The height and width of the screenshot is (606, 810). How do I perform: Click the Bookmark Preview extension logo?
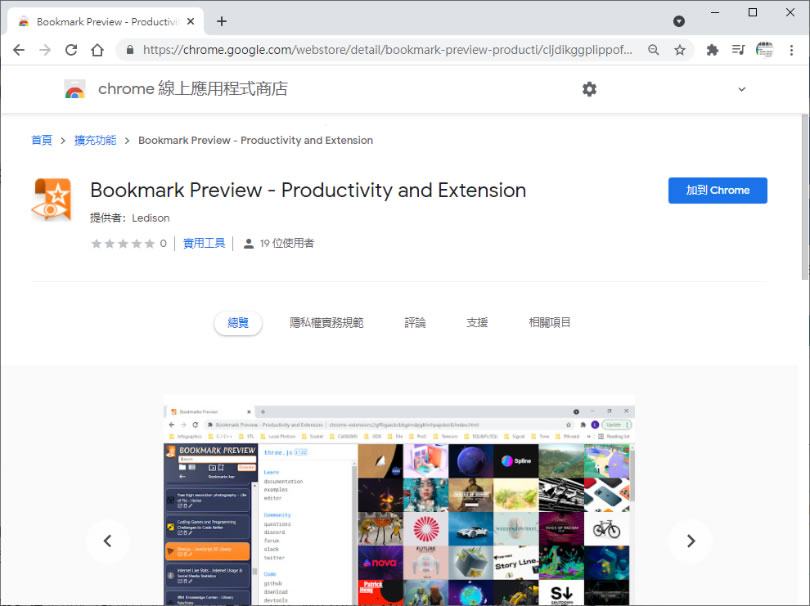(x=51, y=199)
